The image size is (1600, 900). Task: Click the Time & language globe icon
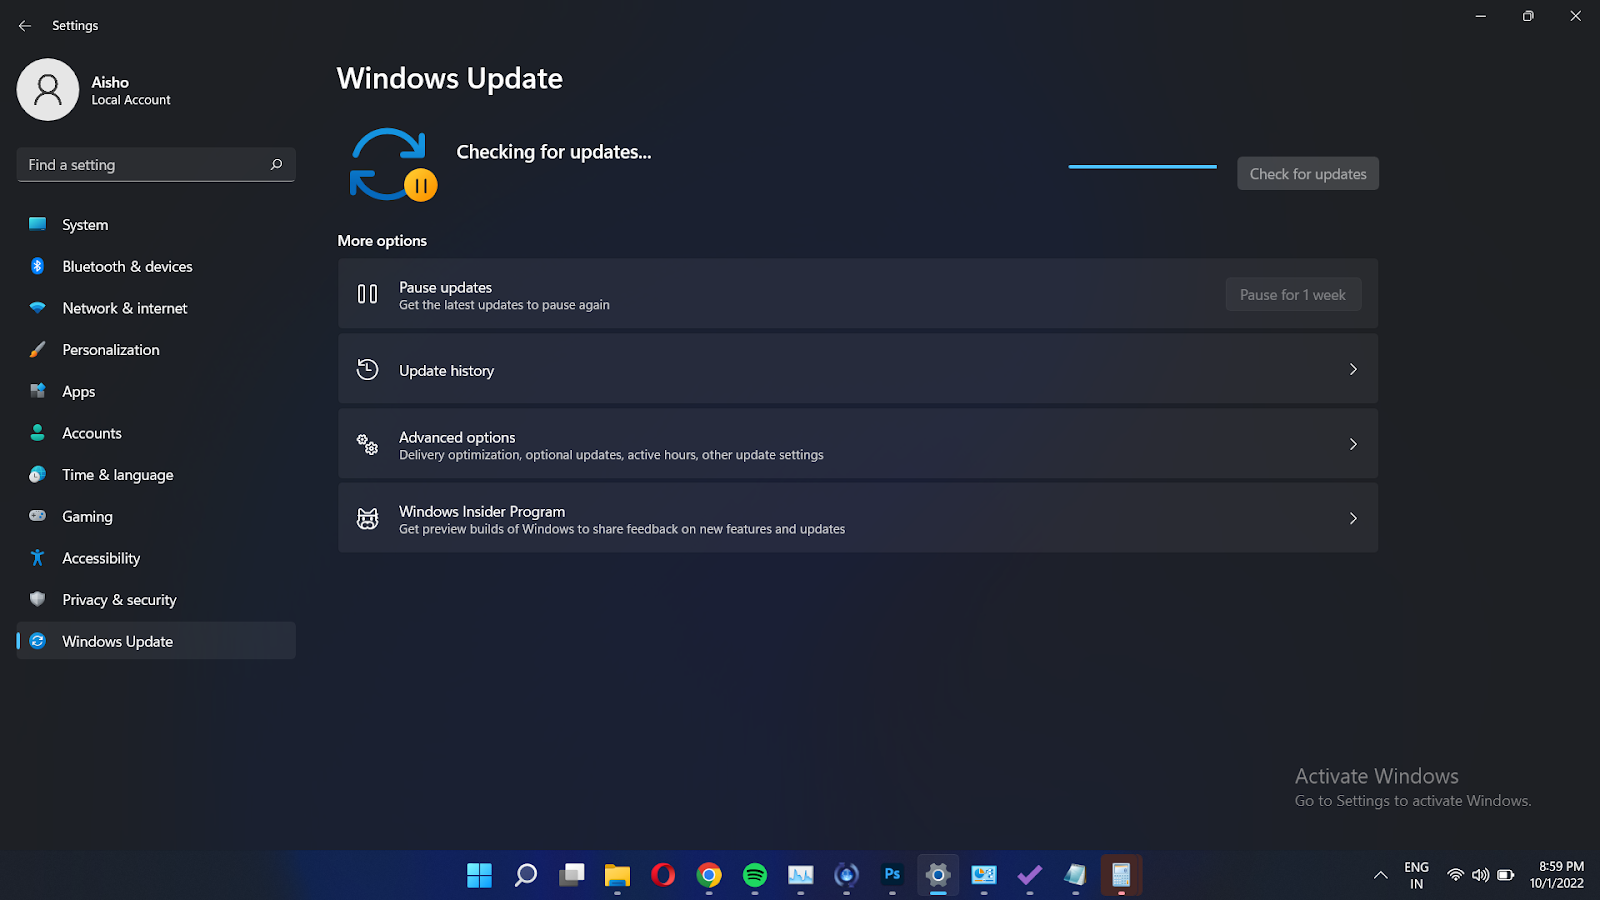point(38,475)
